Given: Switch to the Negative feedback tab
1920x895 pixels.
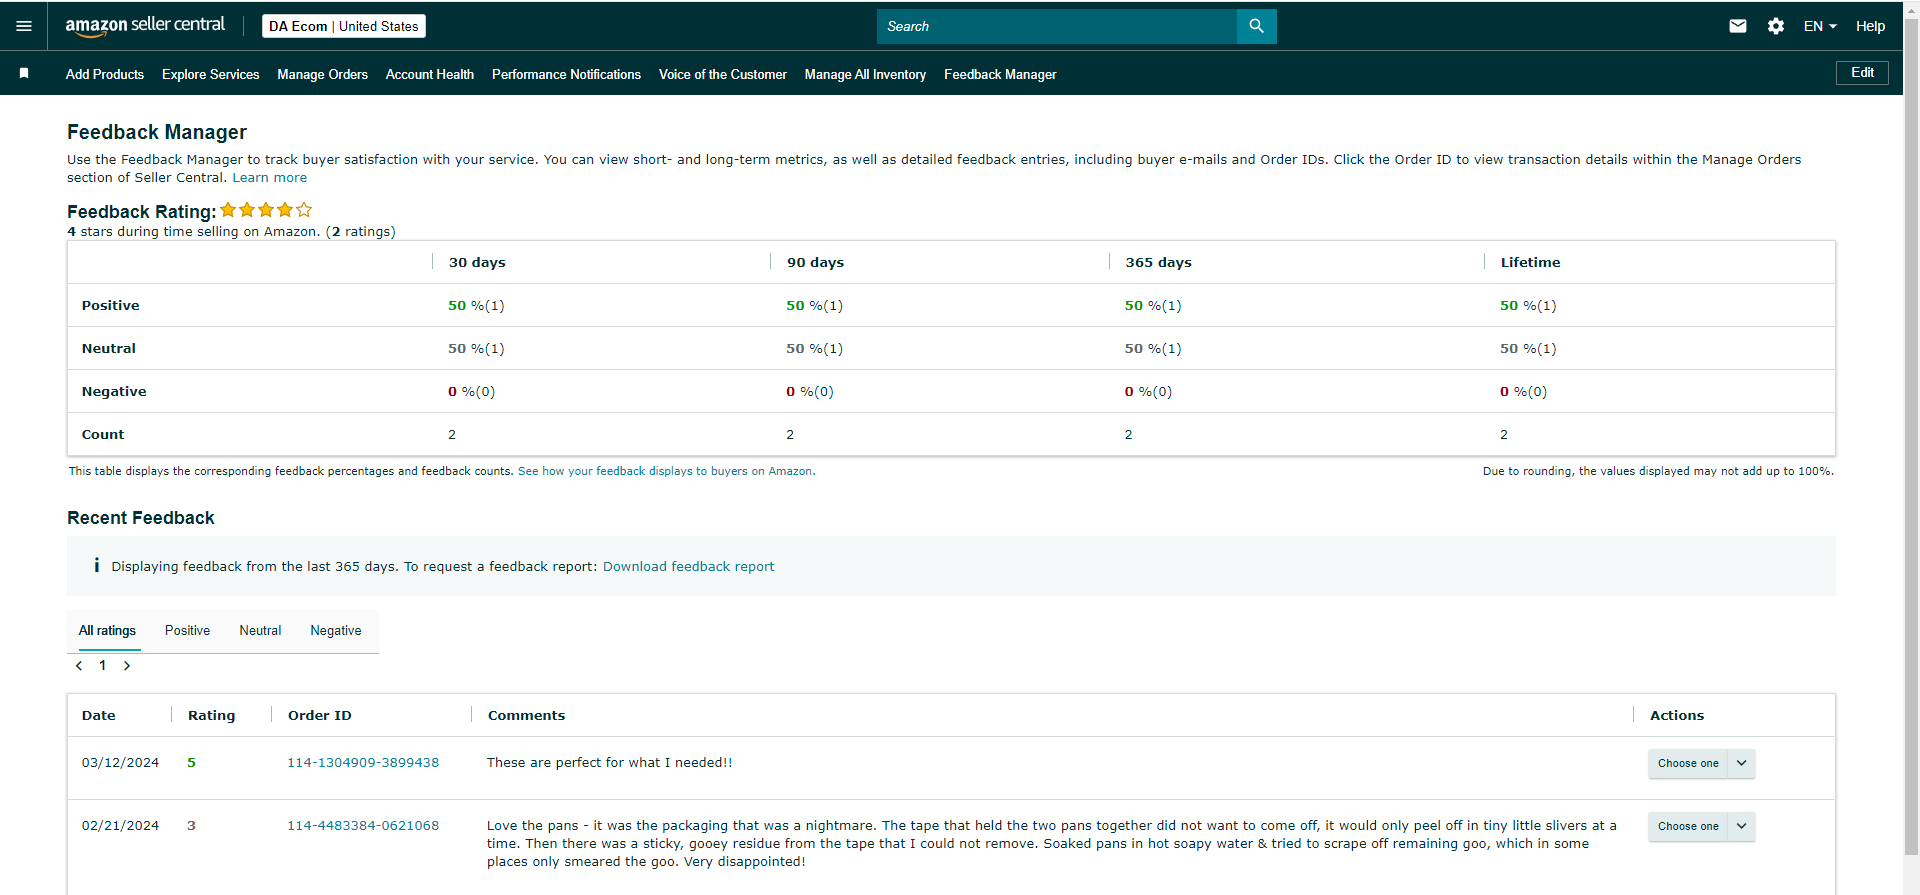Looking at the screenshot, I should [x=336, y=631].
